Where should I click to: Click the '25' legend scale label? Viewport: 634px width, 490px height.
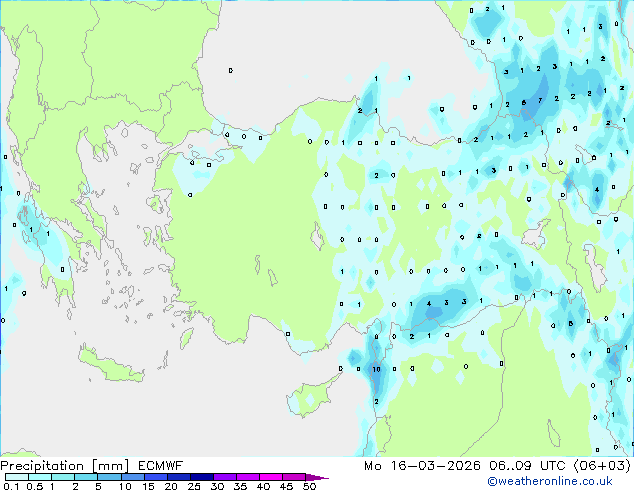(194, 486)
